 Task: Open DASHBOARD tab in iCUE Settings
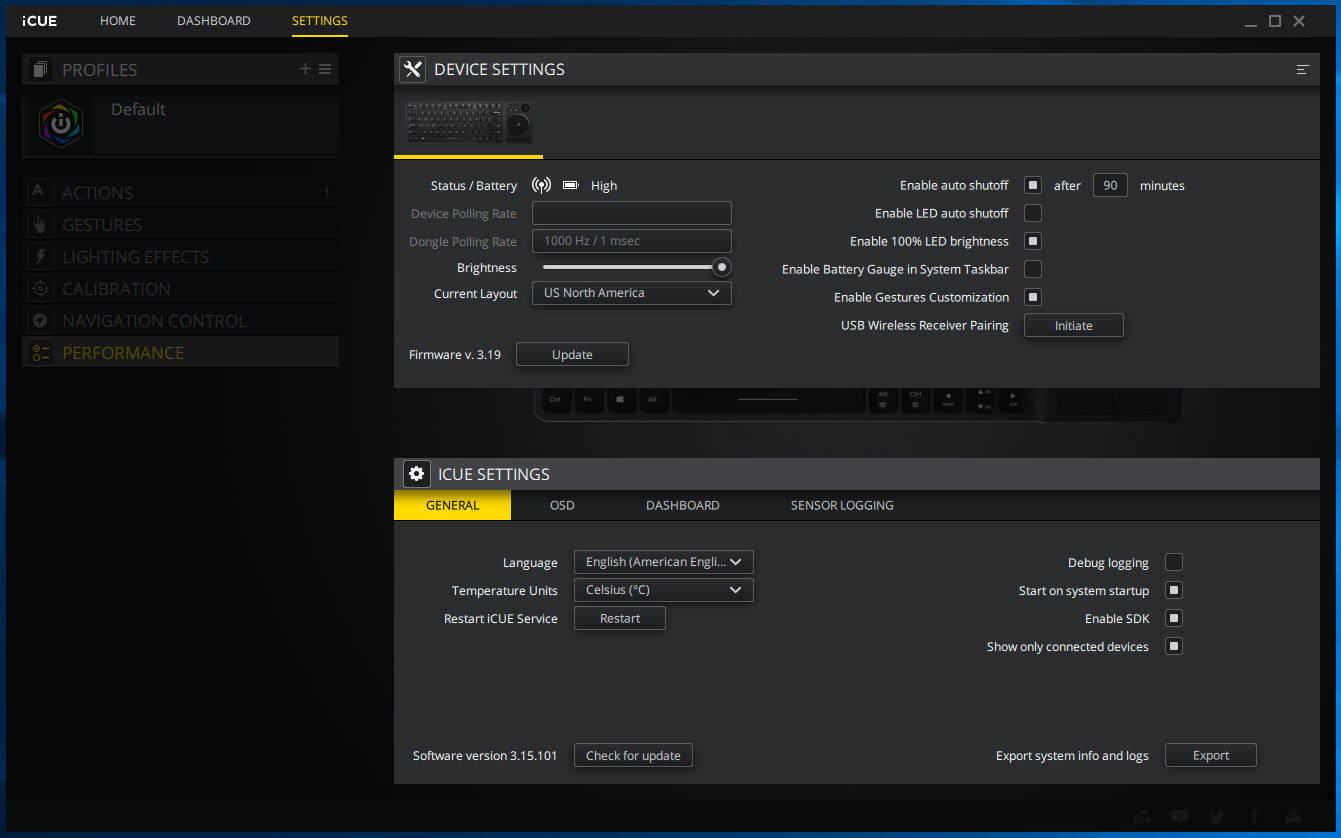tap(683, 505)
